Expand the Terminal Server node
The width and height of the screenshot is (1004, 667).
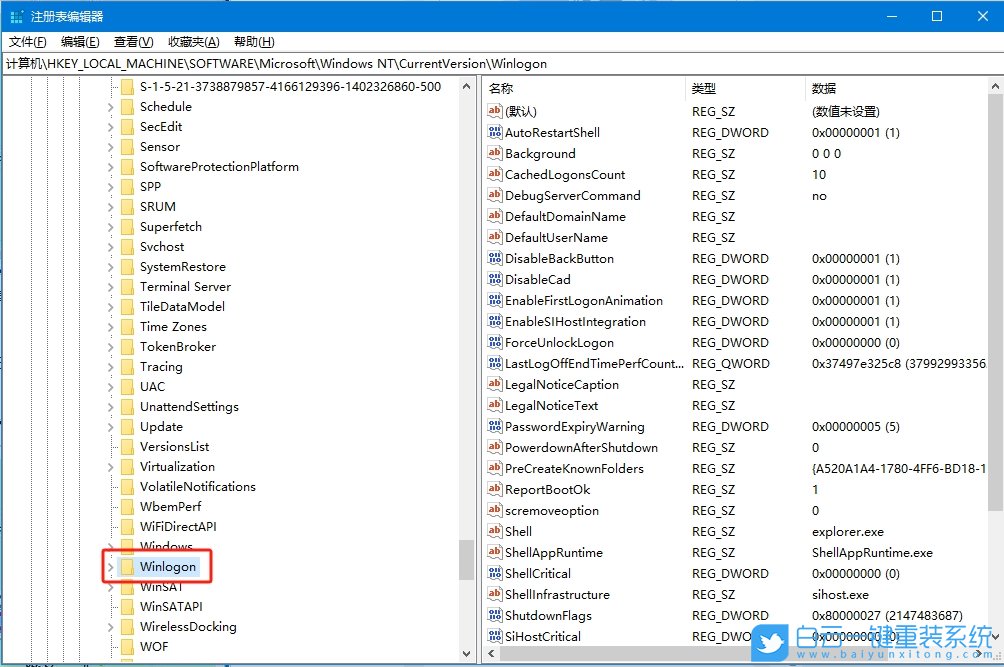coord(110,286)
